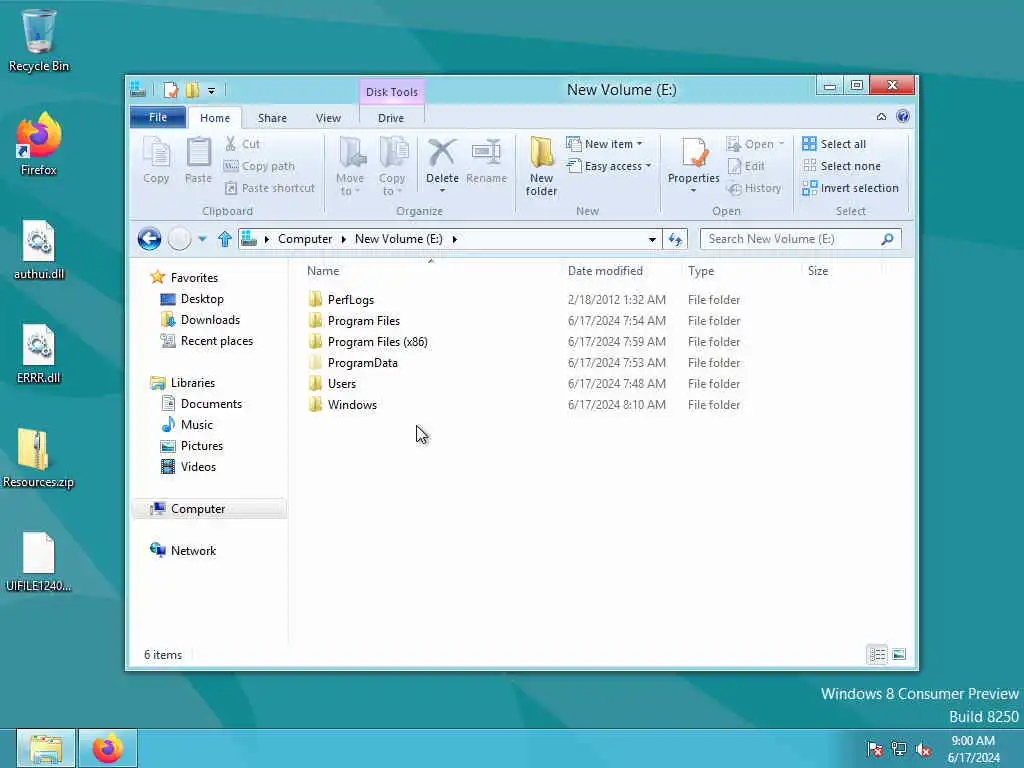The height and width of the screenshot is (768, 1024).
Task: Click the Back navigation arrow
Action: click(150, 239)
